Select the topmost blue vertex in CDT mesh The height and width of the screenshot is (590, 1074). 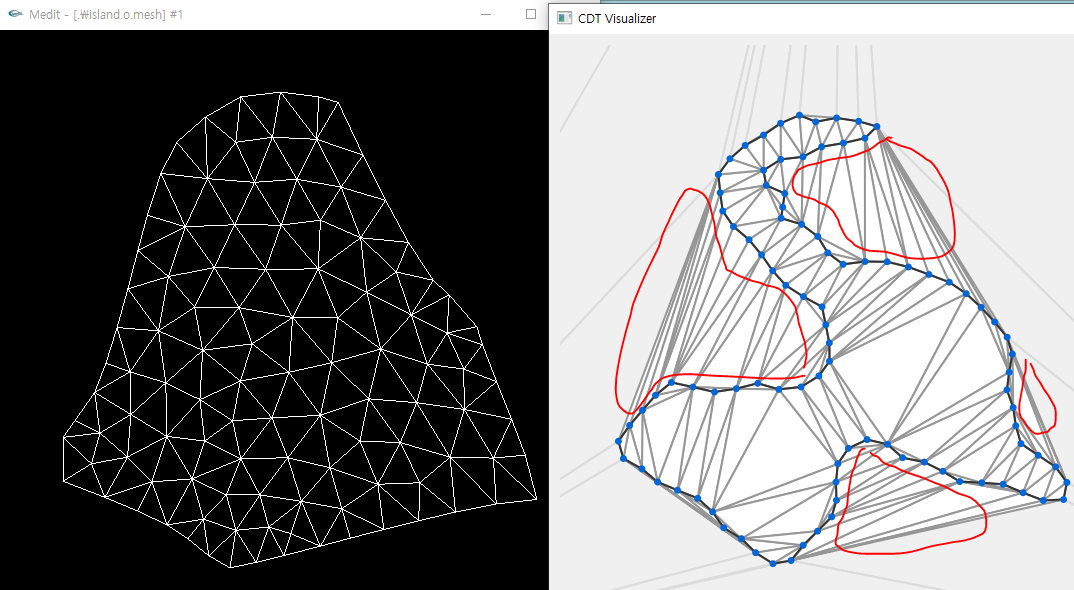[800, 115]
